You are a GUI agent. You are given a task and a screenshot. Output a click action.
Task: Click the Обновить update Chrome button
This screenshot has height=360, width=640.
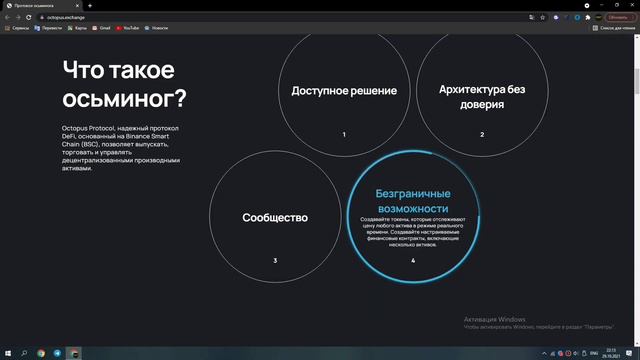click(620, 18)
